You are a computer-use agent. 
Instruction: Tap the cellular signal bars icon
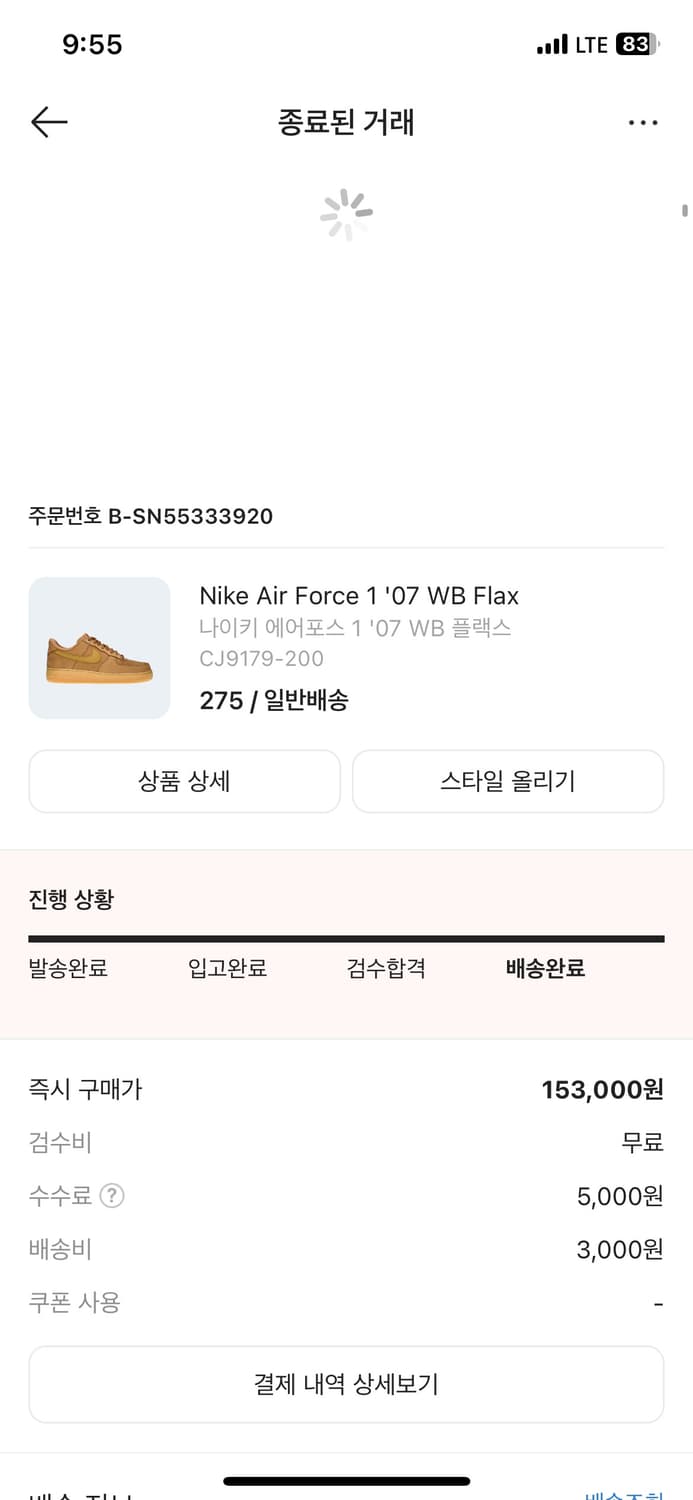[x=551, y=45]
